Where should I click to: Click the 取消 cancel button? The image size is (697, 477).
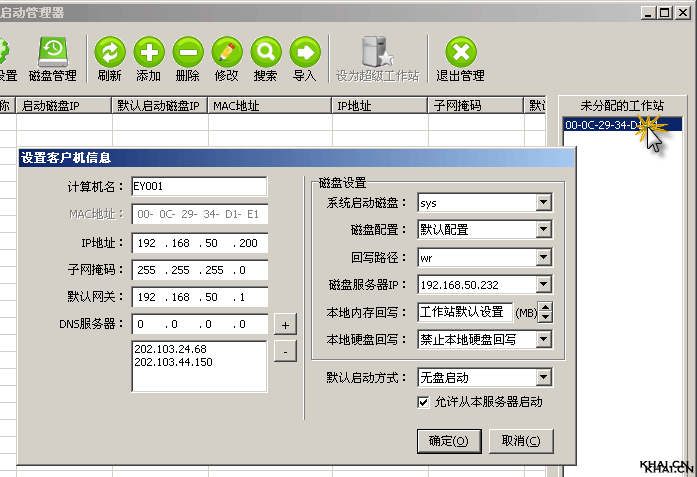(x=521, y=441)
